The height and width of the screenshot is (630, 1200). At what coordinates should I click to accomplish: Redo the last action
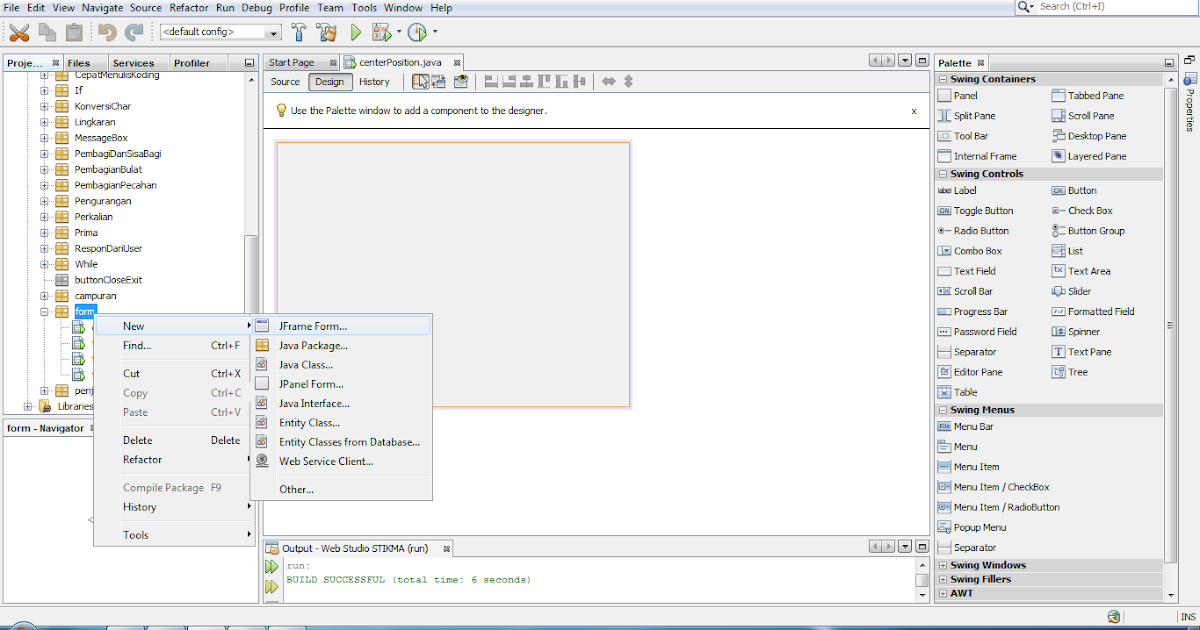point(133,31)
